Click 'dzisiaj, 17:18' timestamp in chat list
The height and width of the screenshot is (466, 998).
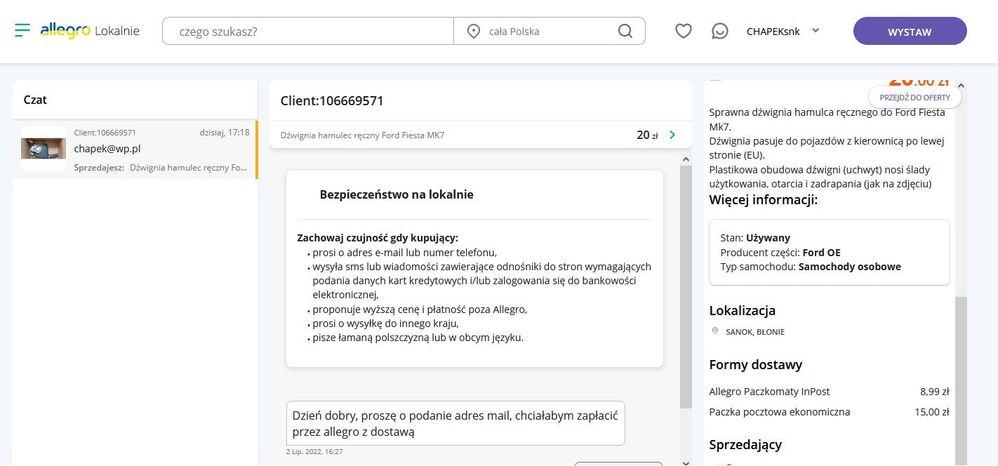pos(224,132)
